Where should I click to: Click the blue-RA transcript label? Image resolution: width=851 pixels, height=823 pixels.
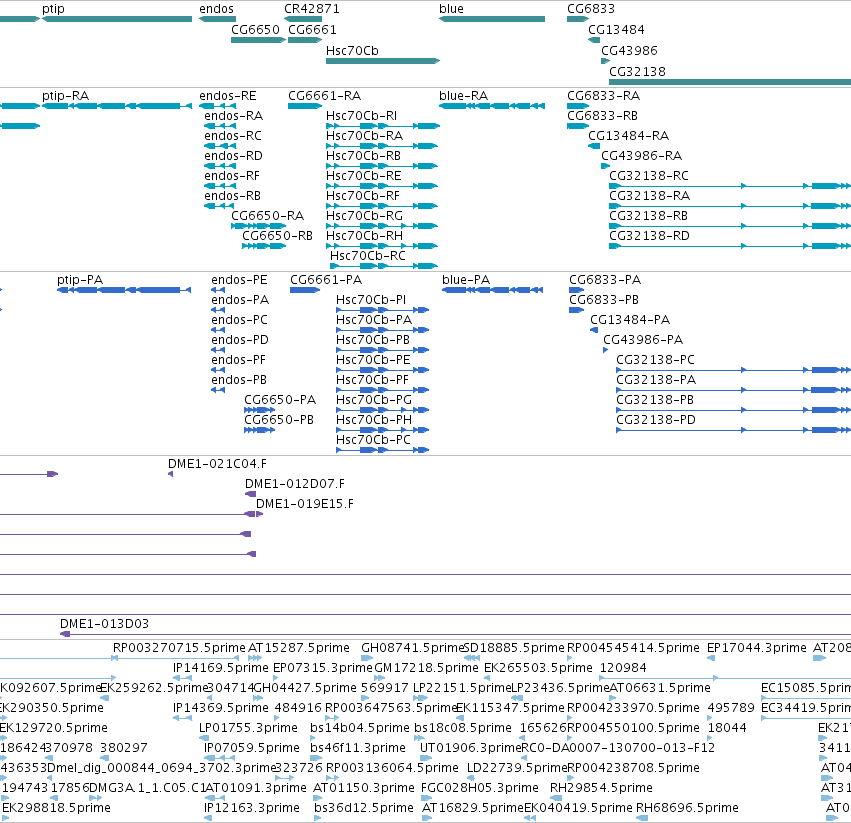point(463,96)
